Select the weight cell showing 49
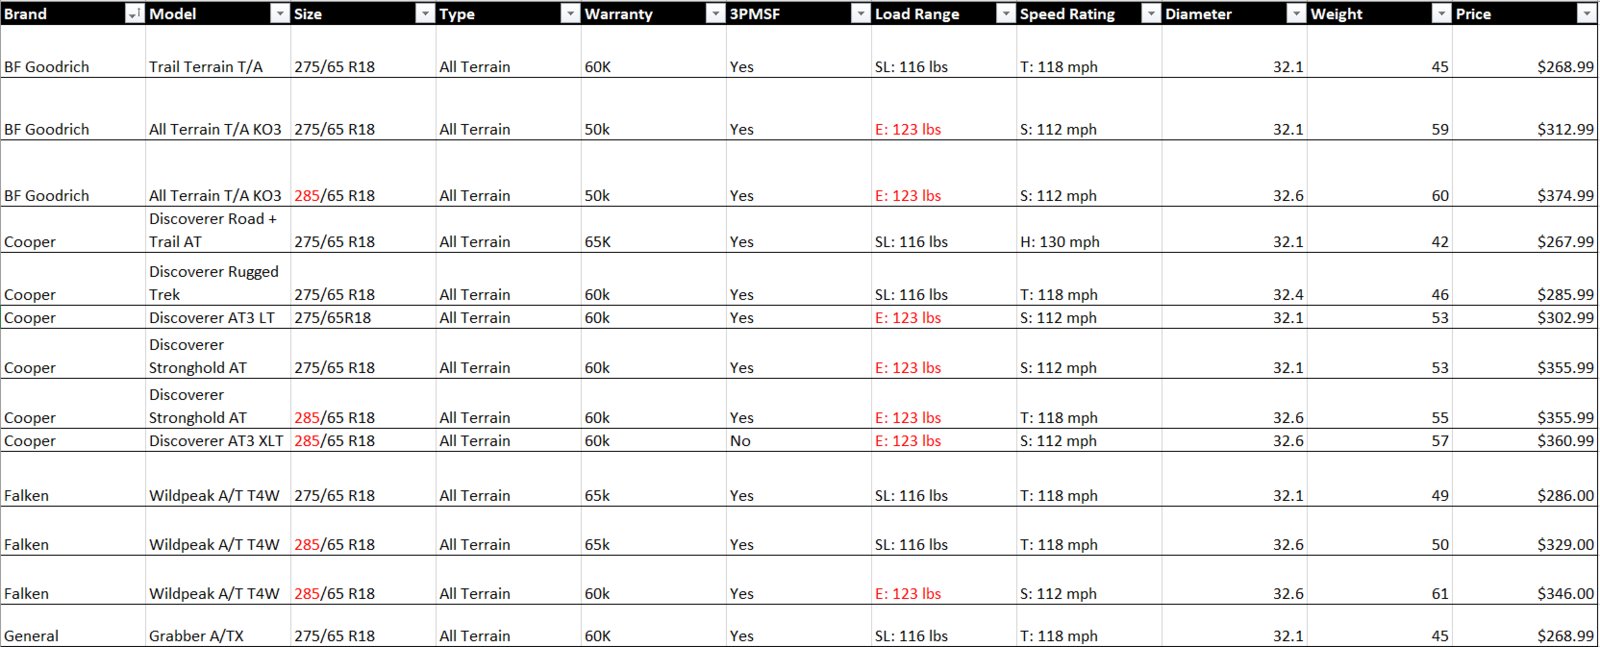This screenshot has width=1600, height=647. coord(1379,479)
